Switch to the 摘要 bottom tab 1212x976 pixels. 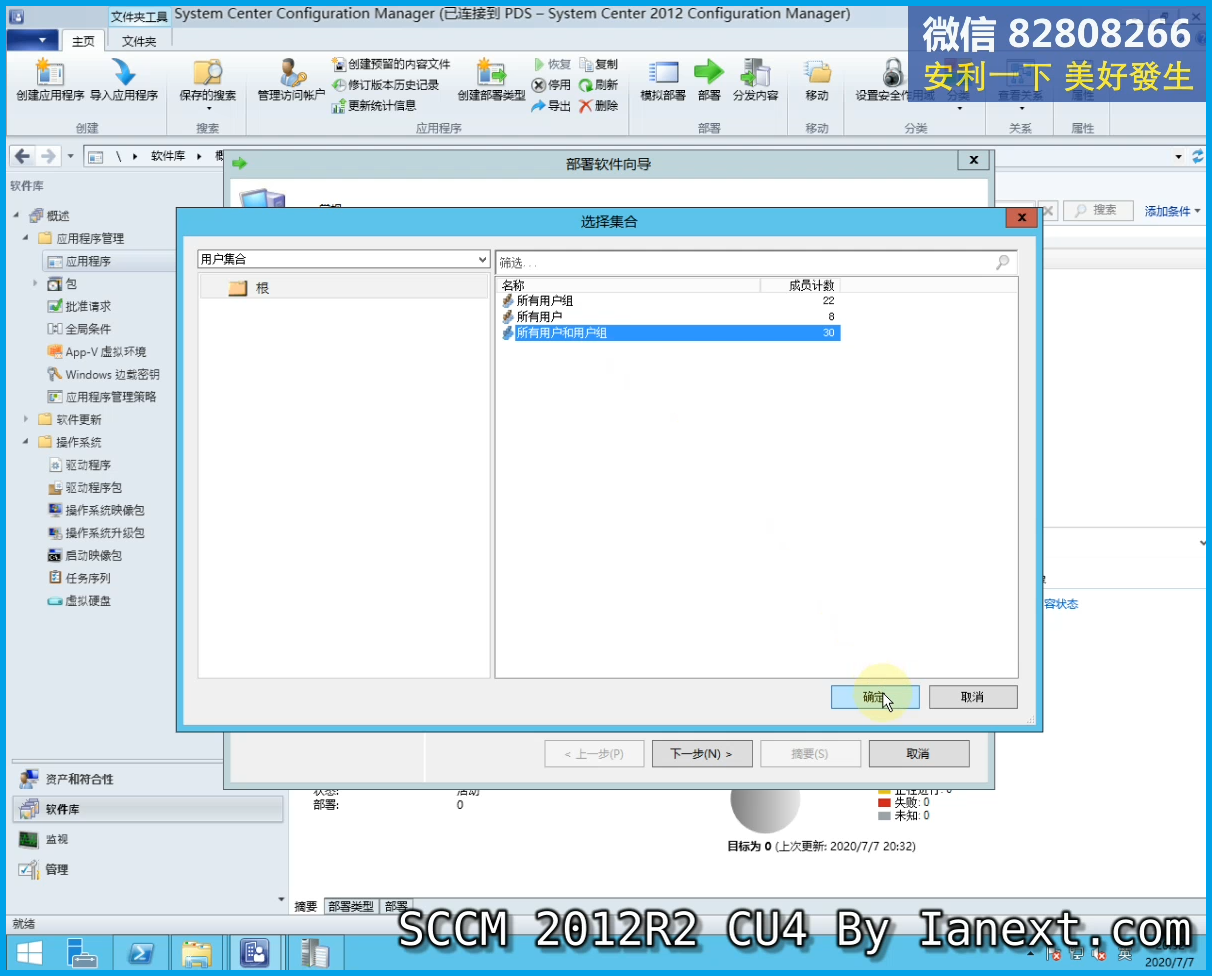pyautogui.click(x=306, y=906)
